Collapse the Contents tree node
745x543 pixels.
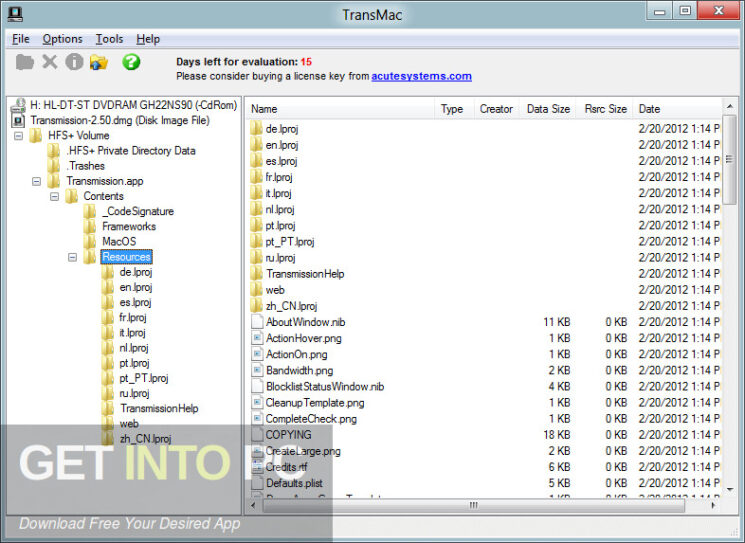click(55, 197)
